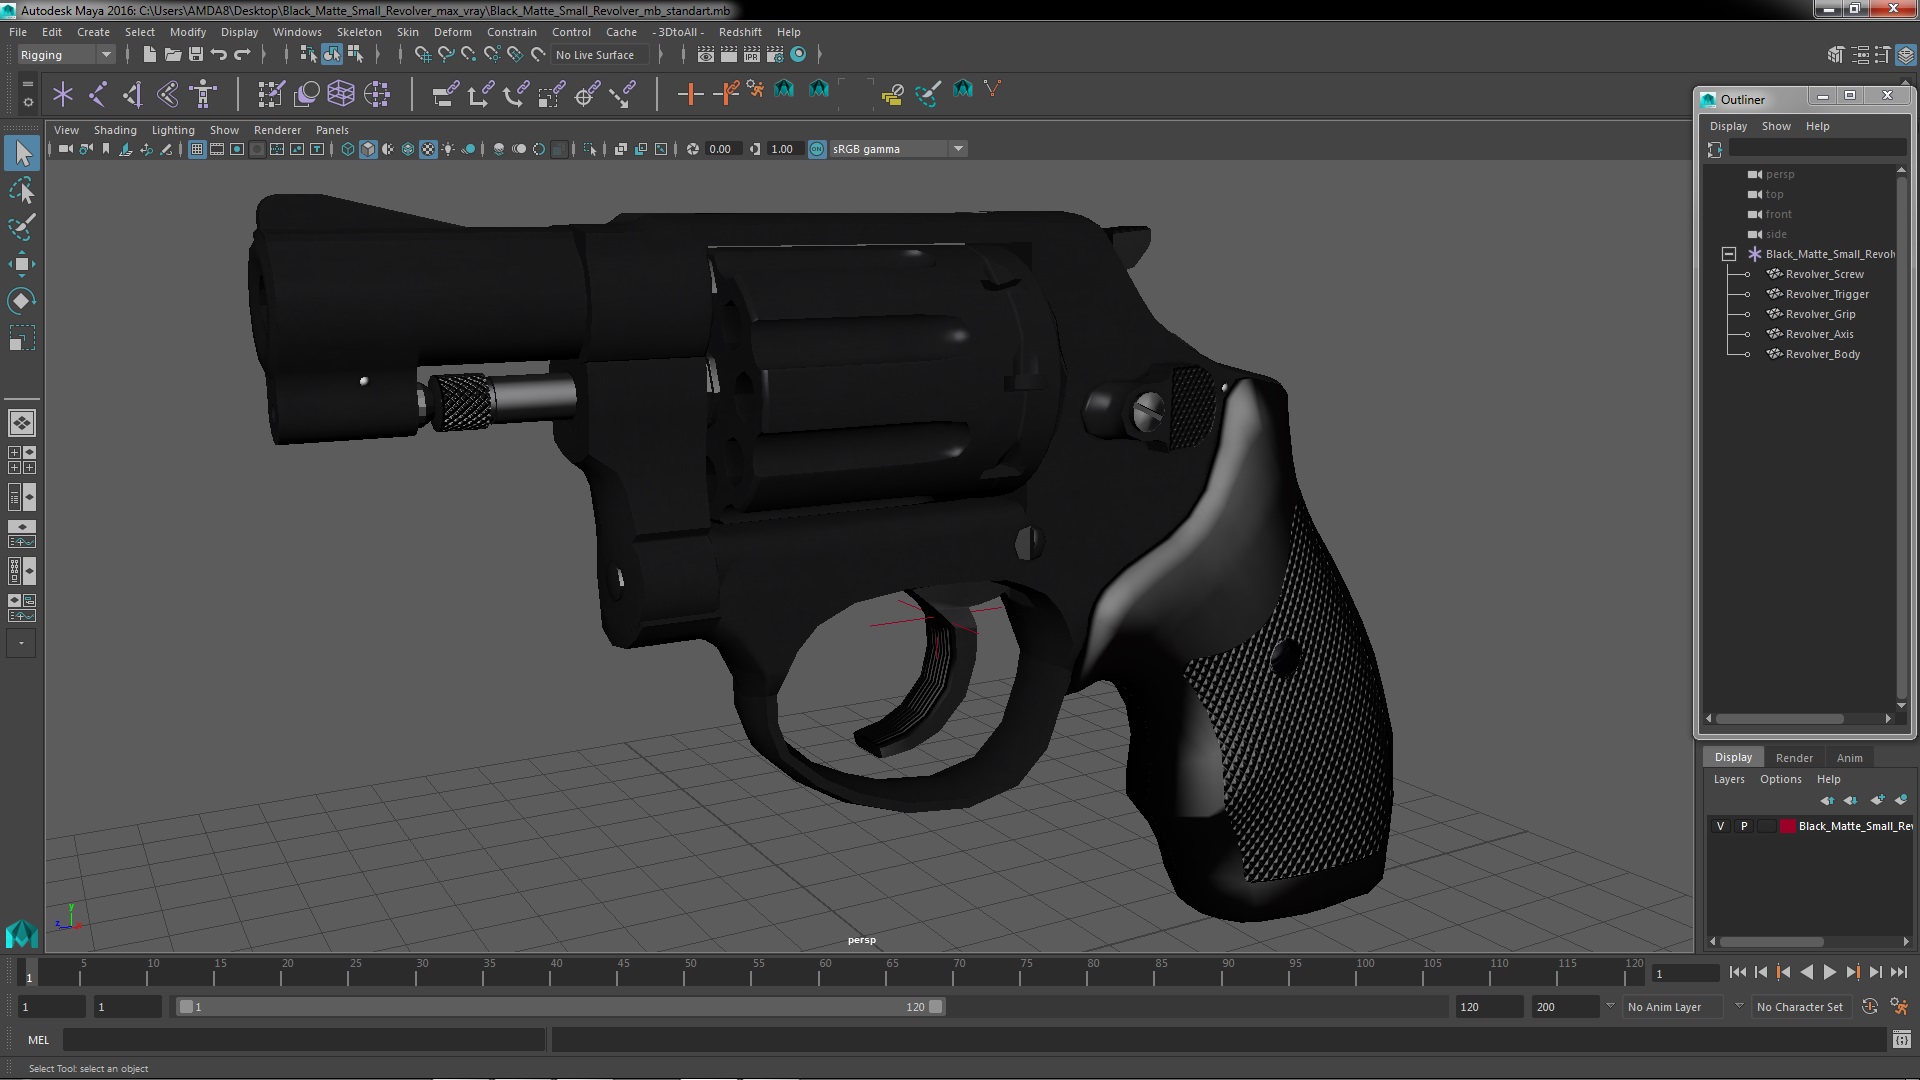Toggle textured display in viewport
Image resolution: width=1920 pixels, height=1080 pixels.
pyautogui.click(x=428, y=149)
